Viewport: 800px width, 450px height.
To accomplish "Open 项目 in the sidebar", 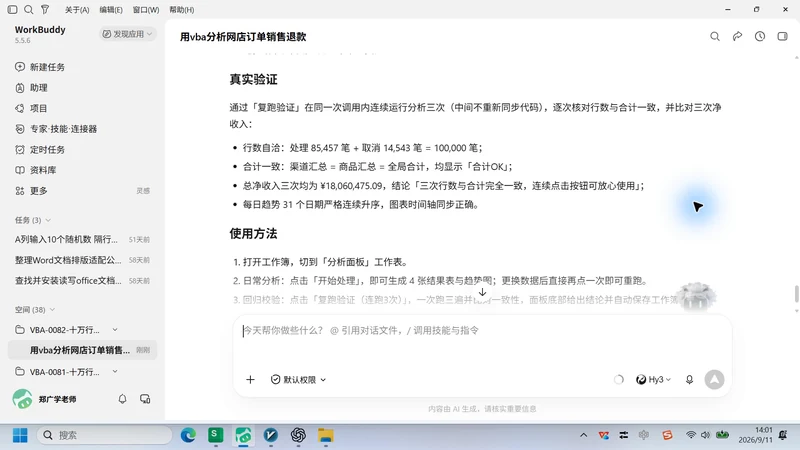I will pos(38,108).
